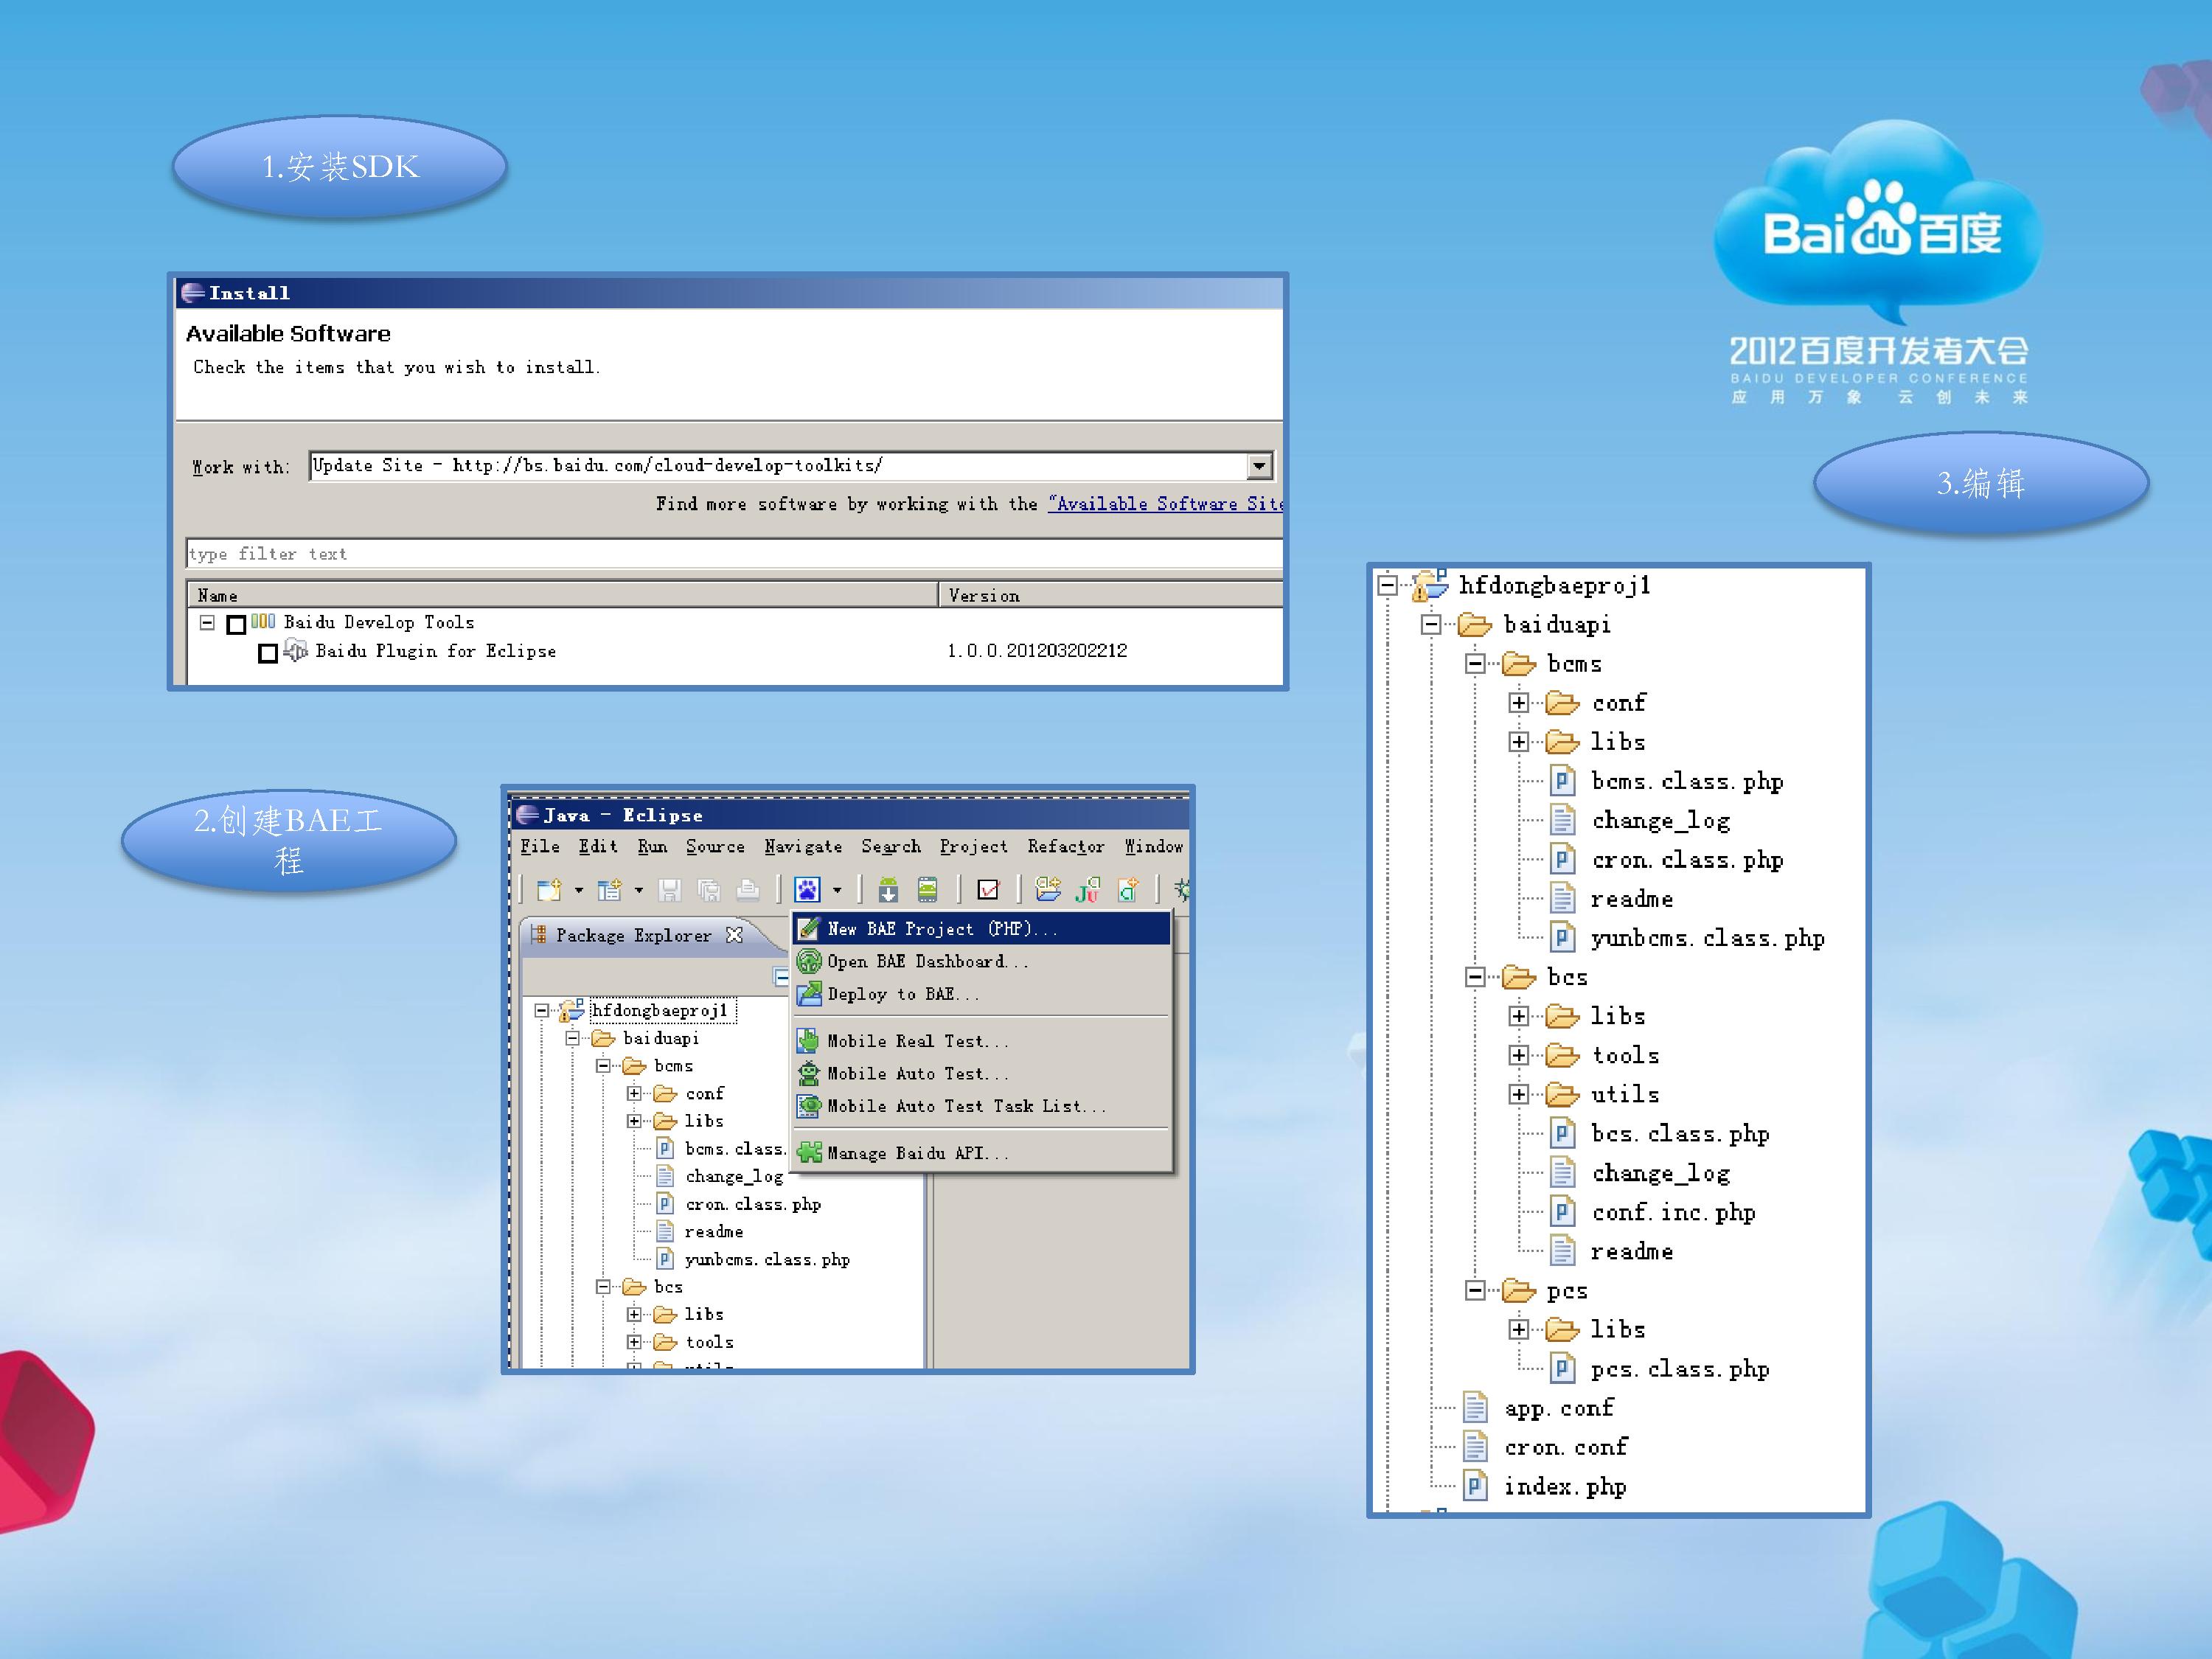Collapse hfdongbaeproj1 node in the large tree
The width and height of the screenshot is (2212, 1659).
click(1387, 585)
